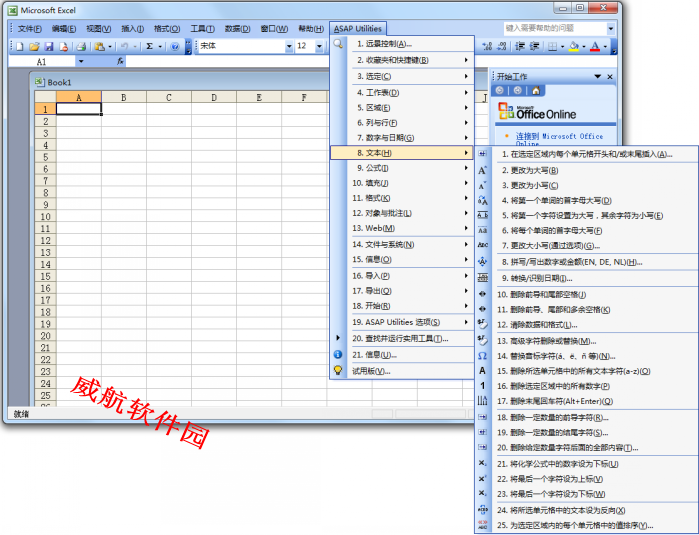Click the Open file folder icon
The image size is (699, 535).
click(34, 46)
